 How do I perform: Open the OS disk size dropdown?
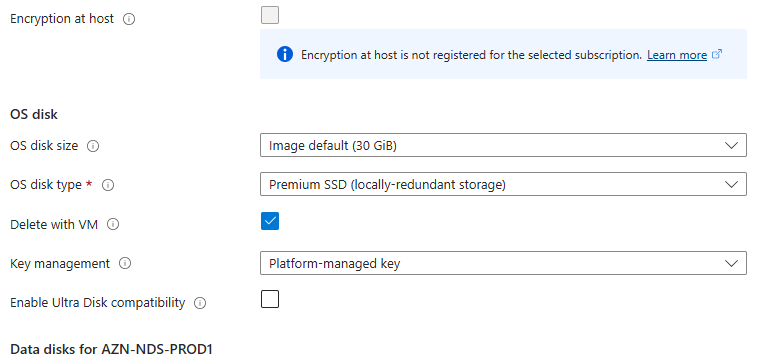tap(503, 145)
